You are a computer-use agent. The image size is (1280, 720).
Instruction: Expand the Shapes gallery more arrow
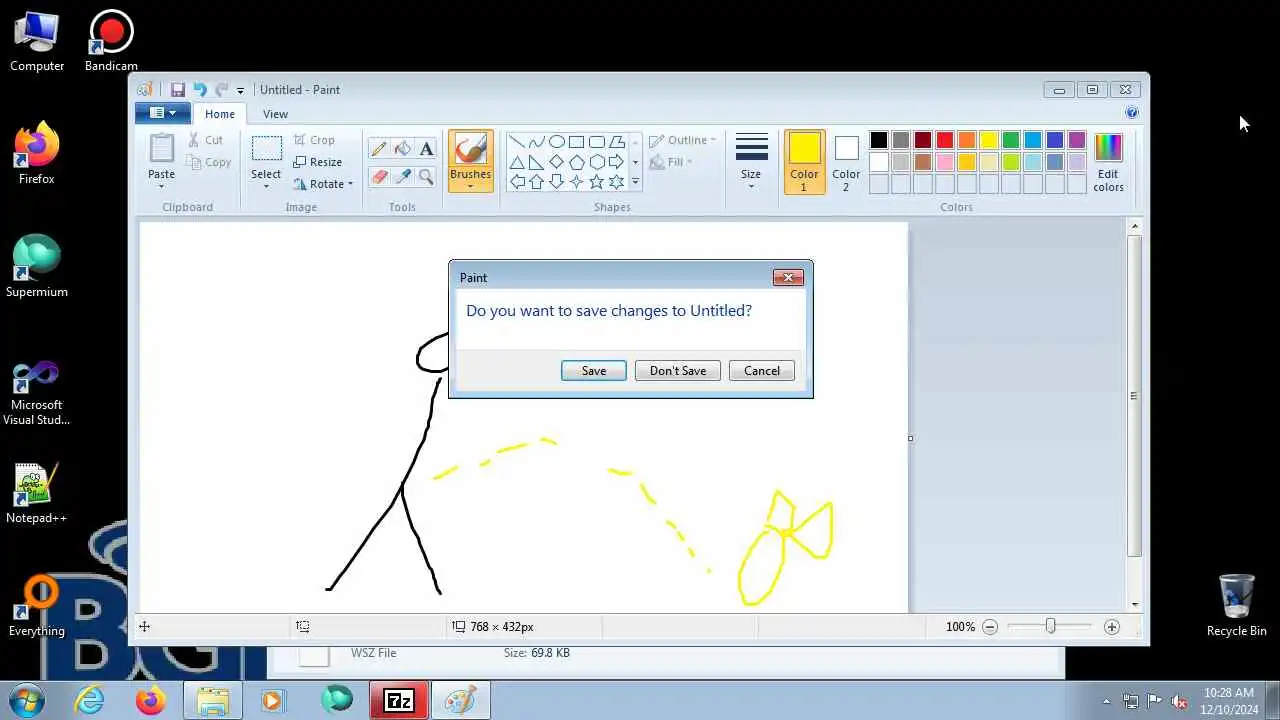[635, 182]
